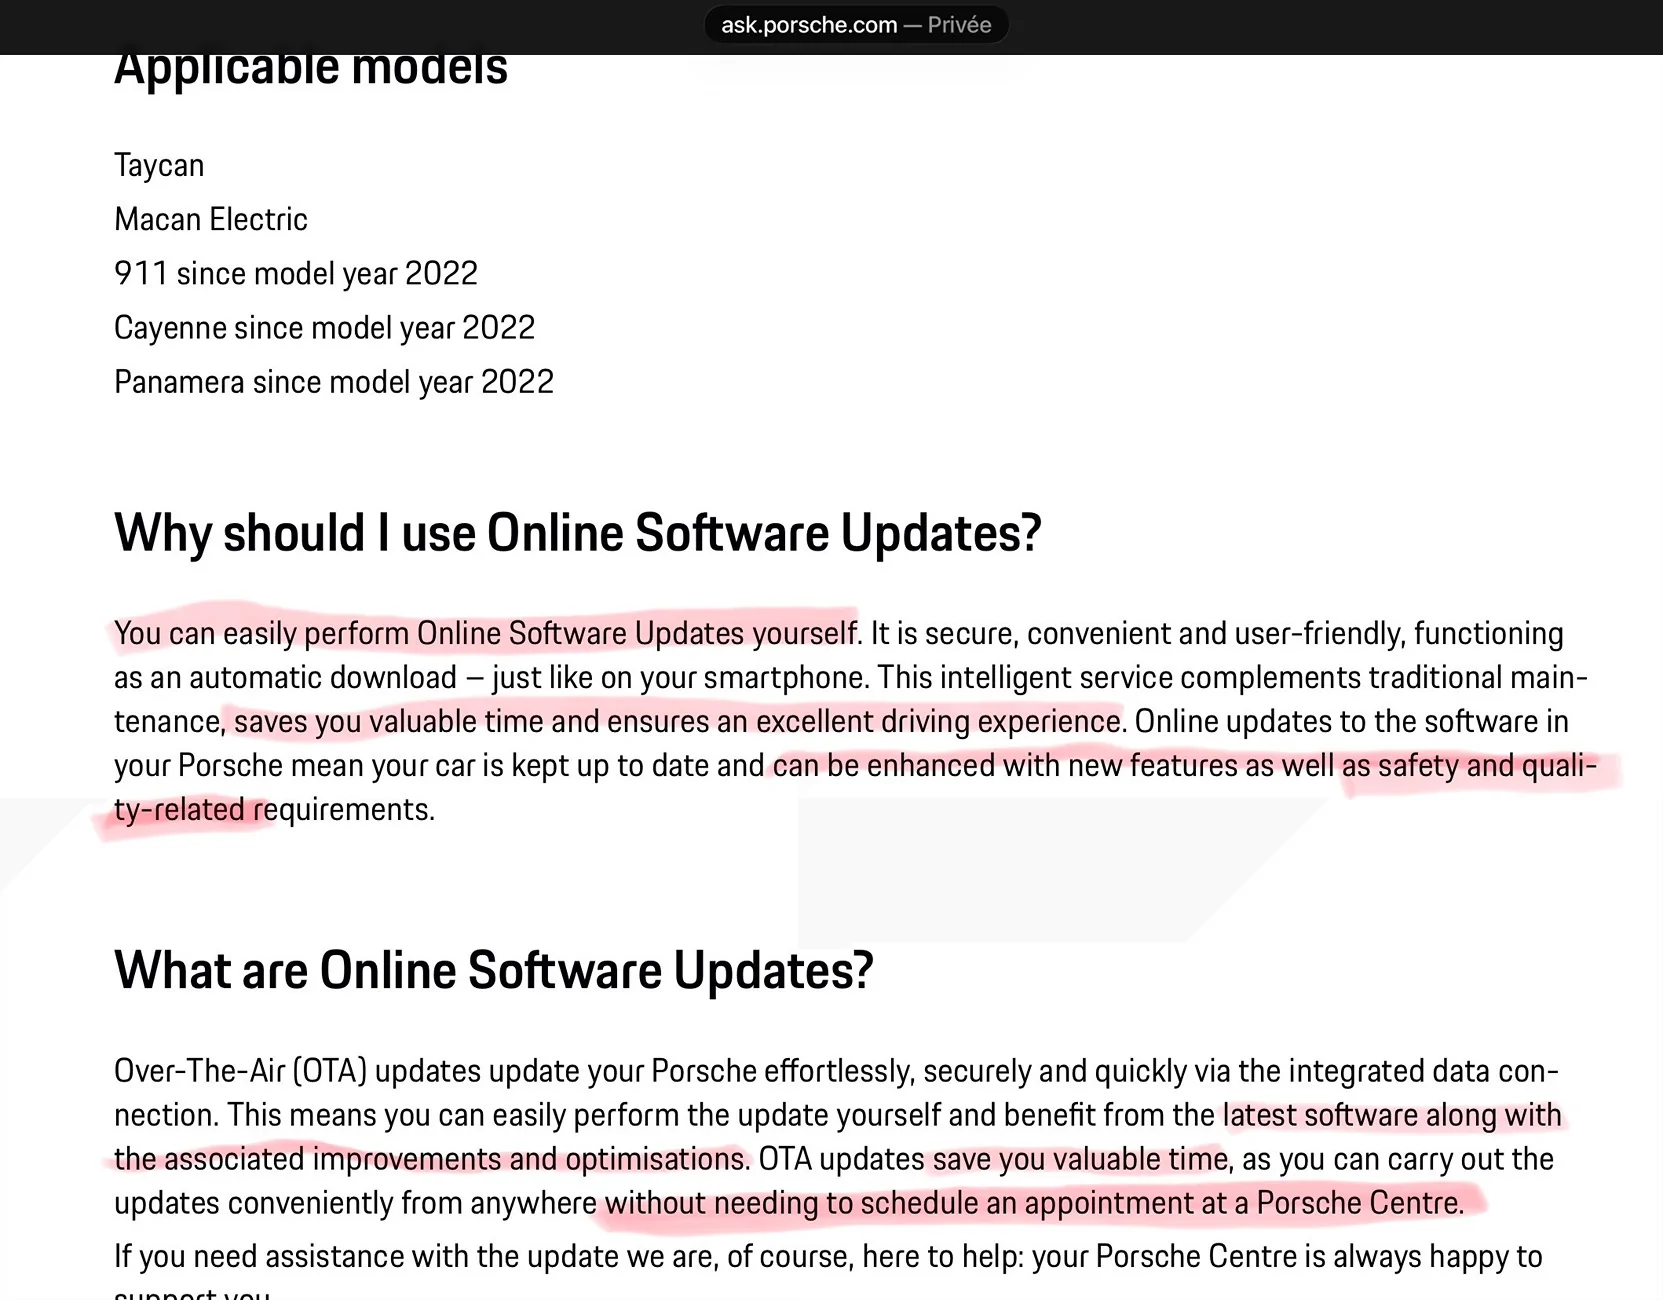Click the 'Applicable models' heading
The width and height of the screenshot is (1663, 1300).
[310, 70]
